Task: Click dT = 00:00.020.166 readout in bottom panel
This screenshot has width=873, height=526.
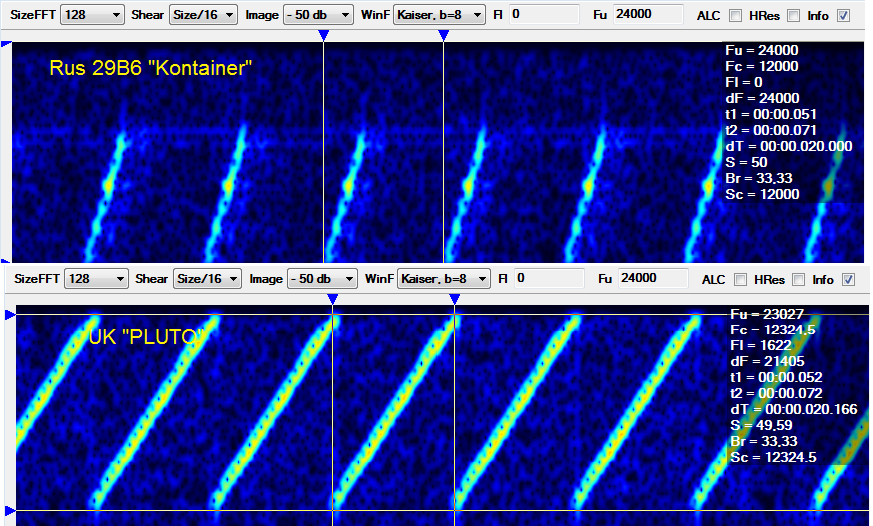Action: [x=793, y=409]
